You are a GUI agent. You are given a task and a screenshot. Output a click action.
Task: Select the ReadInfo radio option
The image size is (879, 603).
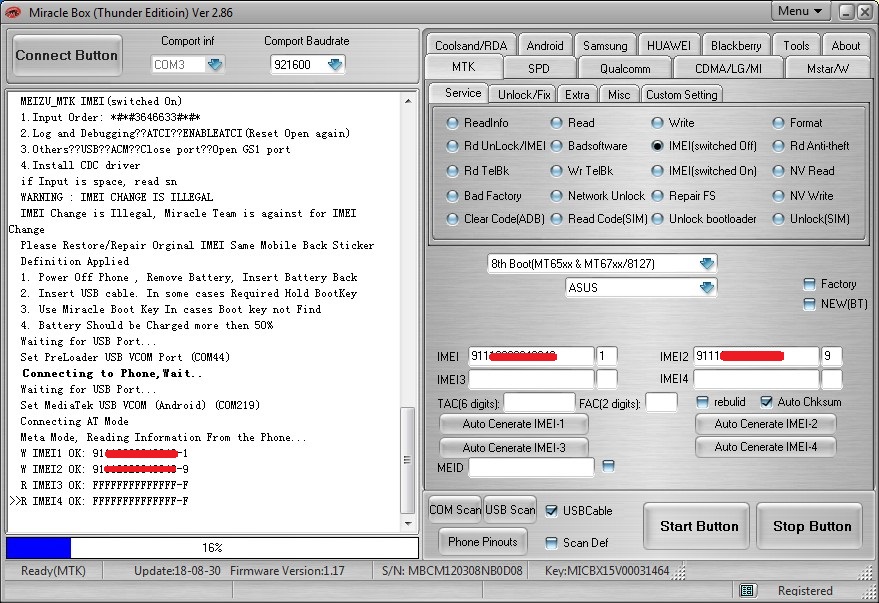coord(452,123)
